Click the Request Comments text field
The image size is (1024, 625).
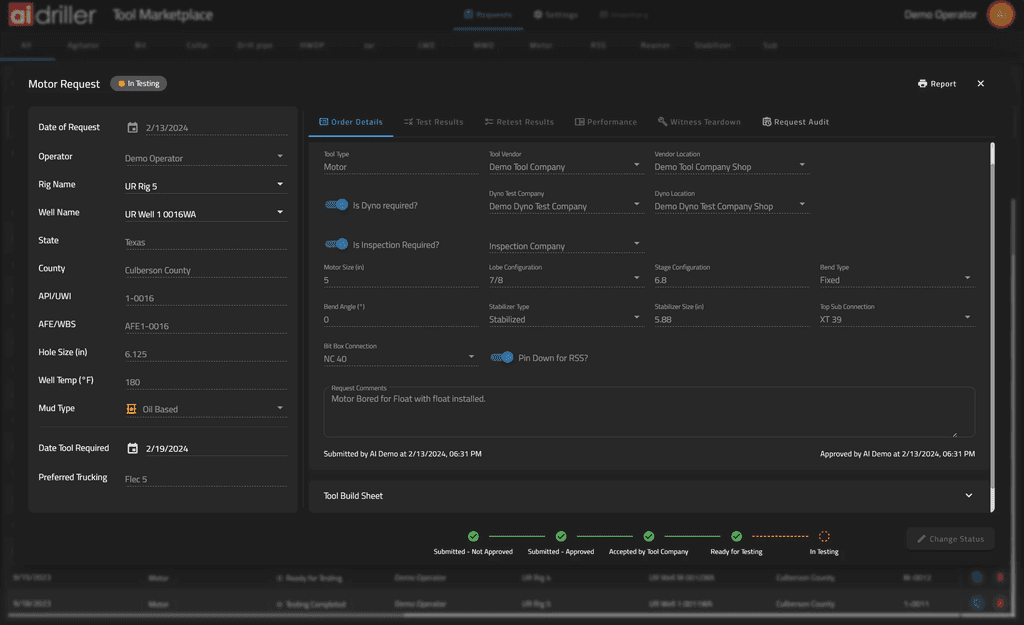pyautogui.click(x=648, y=413)
